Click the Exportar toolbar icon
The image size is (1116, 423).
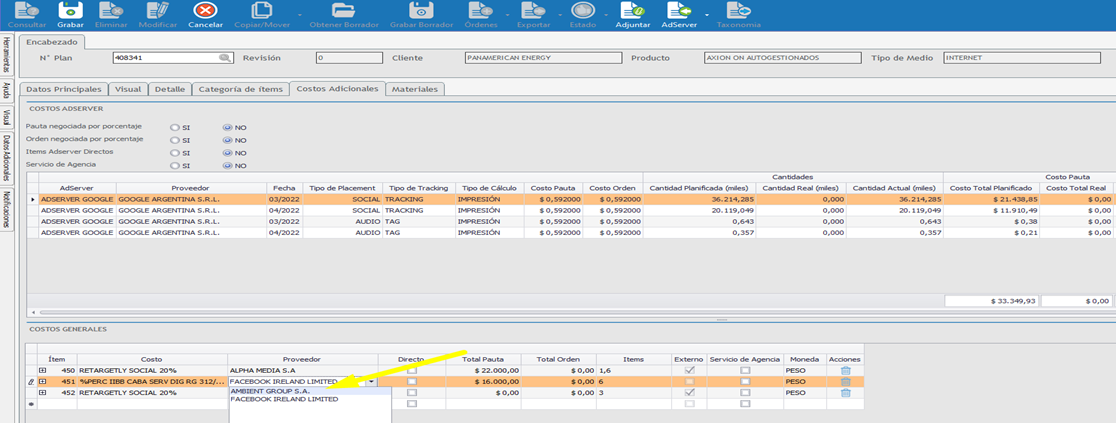coord(532,11)
